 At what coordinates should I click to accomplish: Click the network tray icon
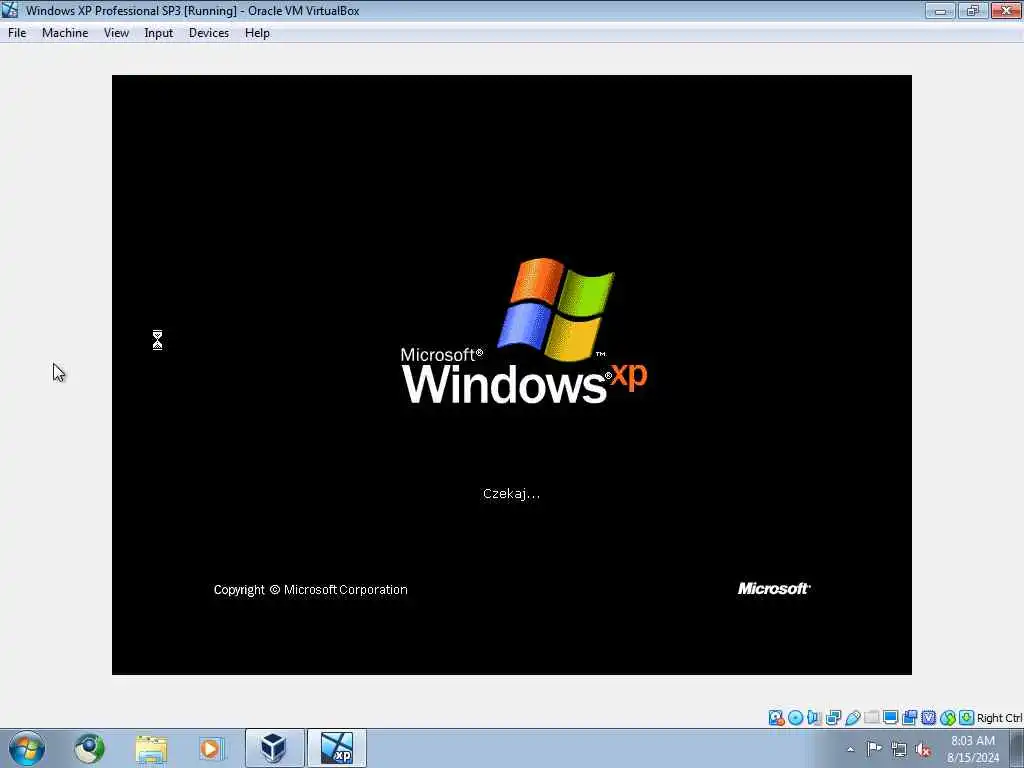pos(899,750)
